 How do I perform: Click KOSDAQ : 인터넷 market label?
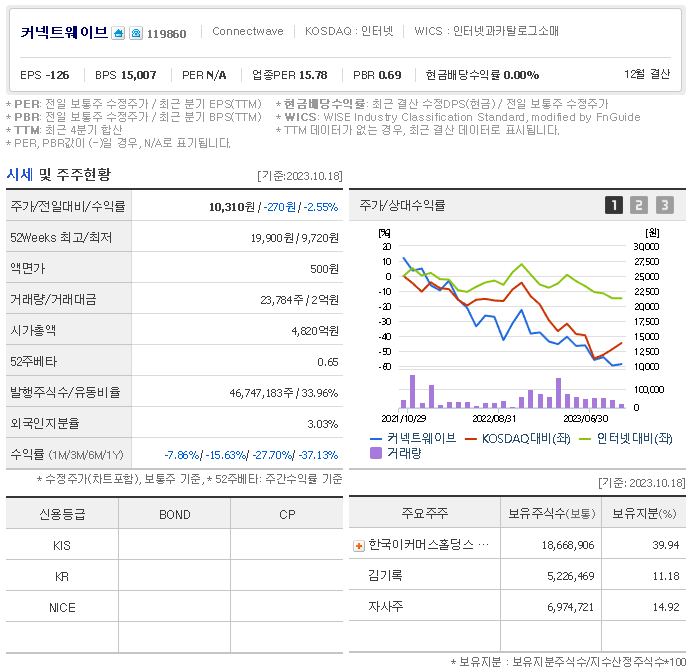point(349,31)
